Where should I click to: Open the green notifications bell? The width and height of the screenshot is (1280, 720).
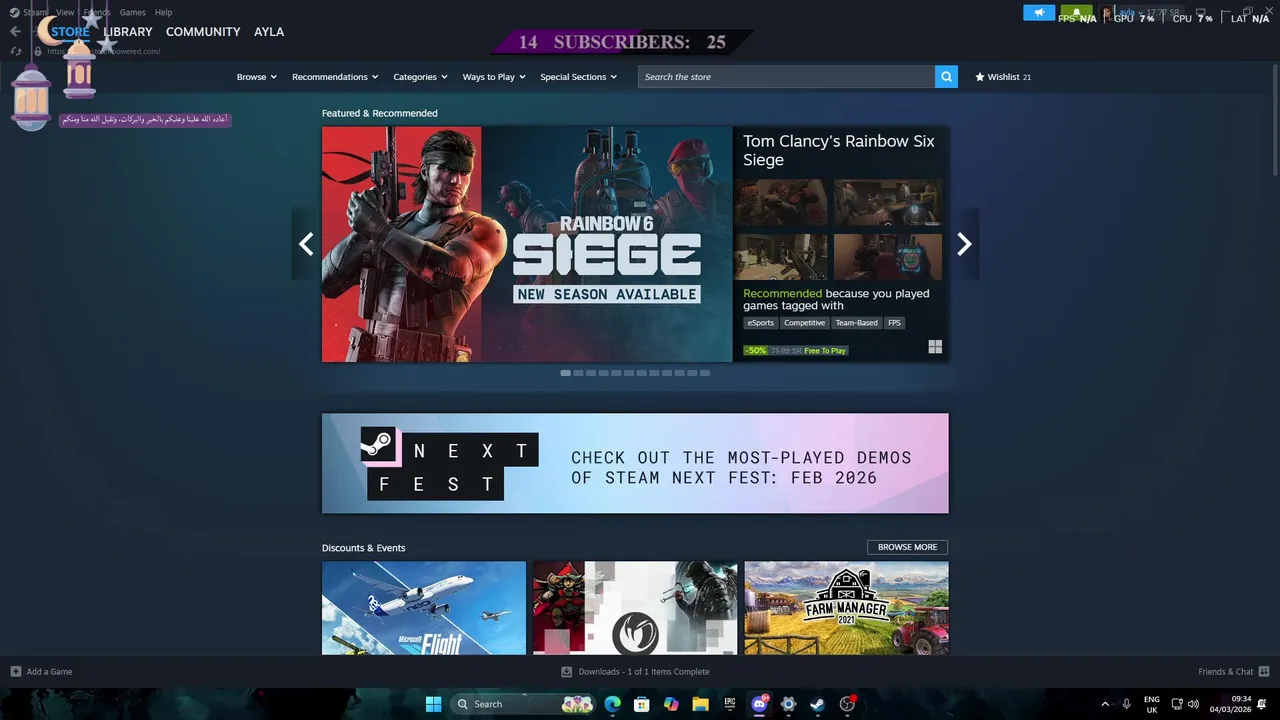click(x=1076, y=13)
